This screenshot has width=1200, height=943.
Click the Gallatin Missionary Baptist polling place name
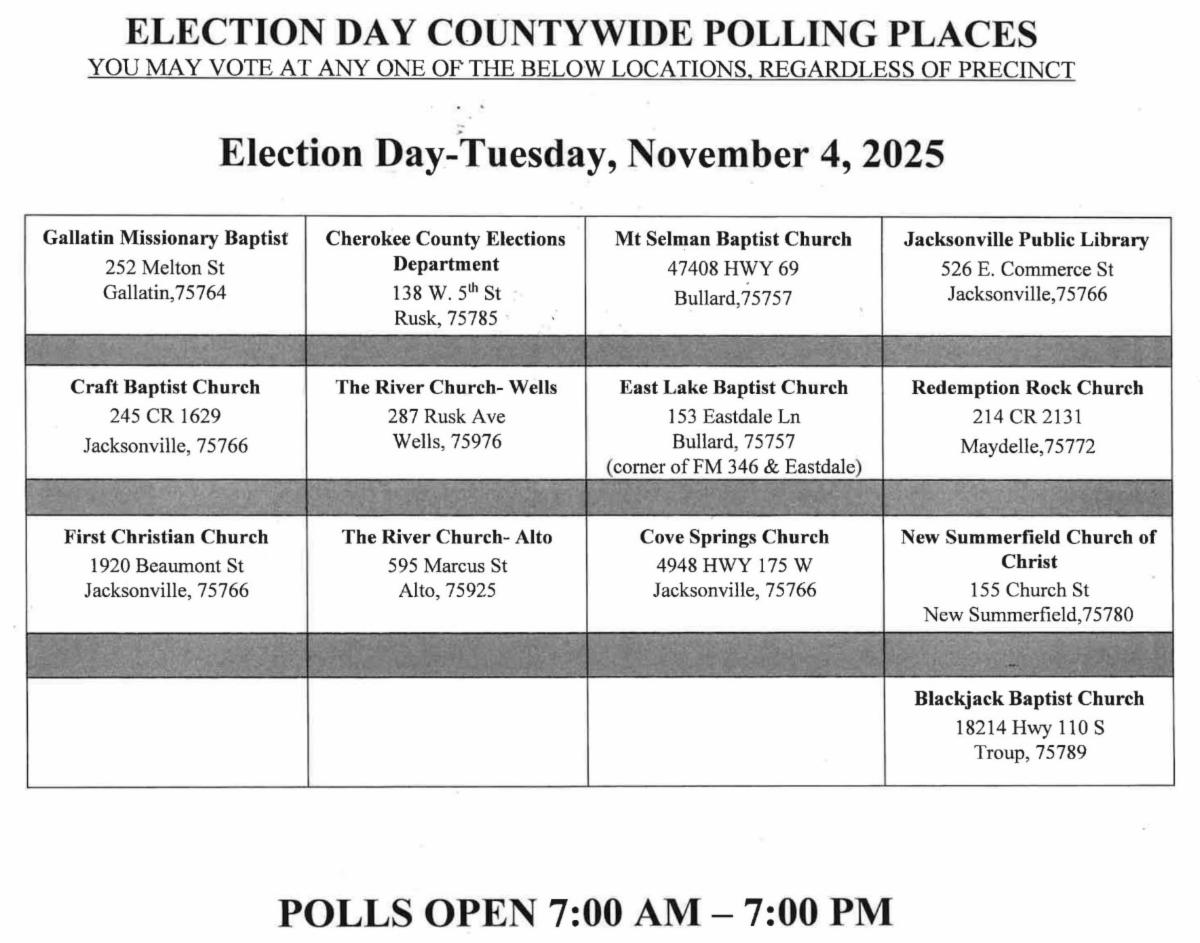[165, 239]
